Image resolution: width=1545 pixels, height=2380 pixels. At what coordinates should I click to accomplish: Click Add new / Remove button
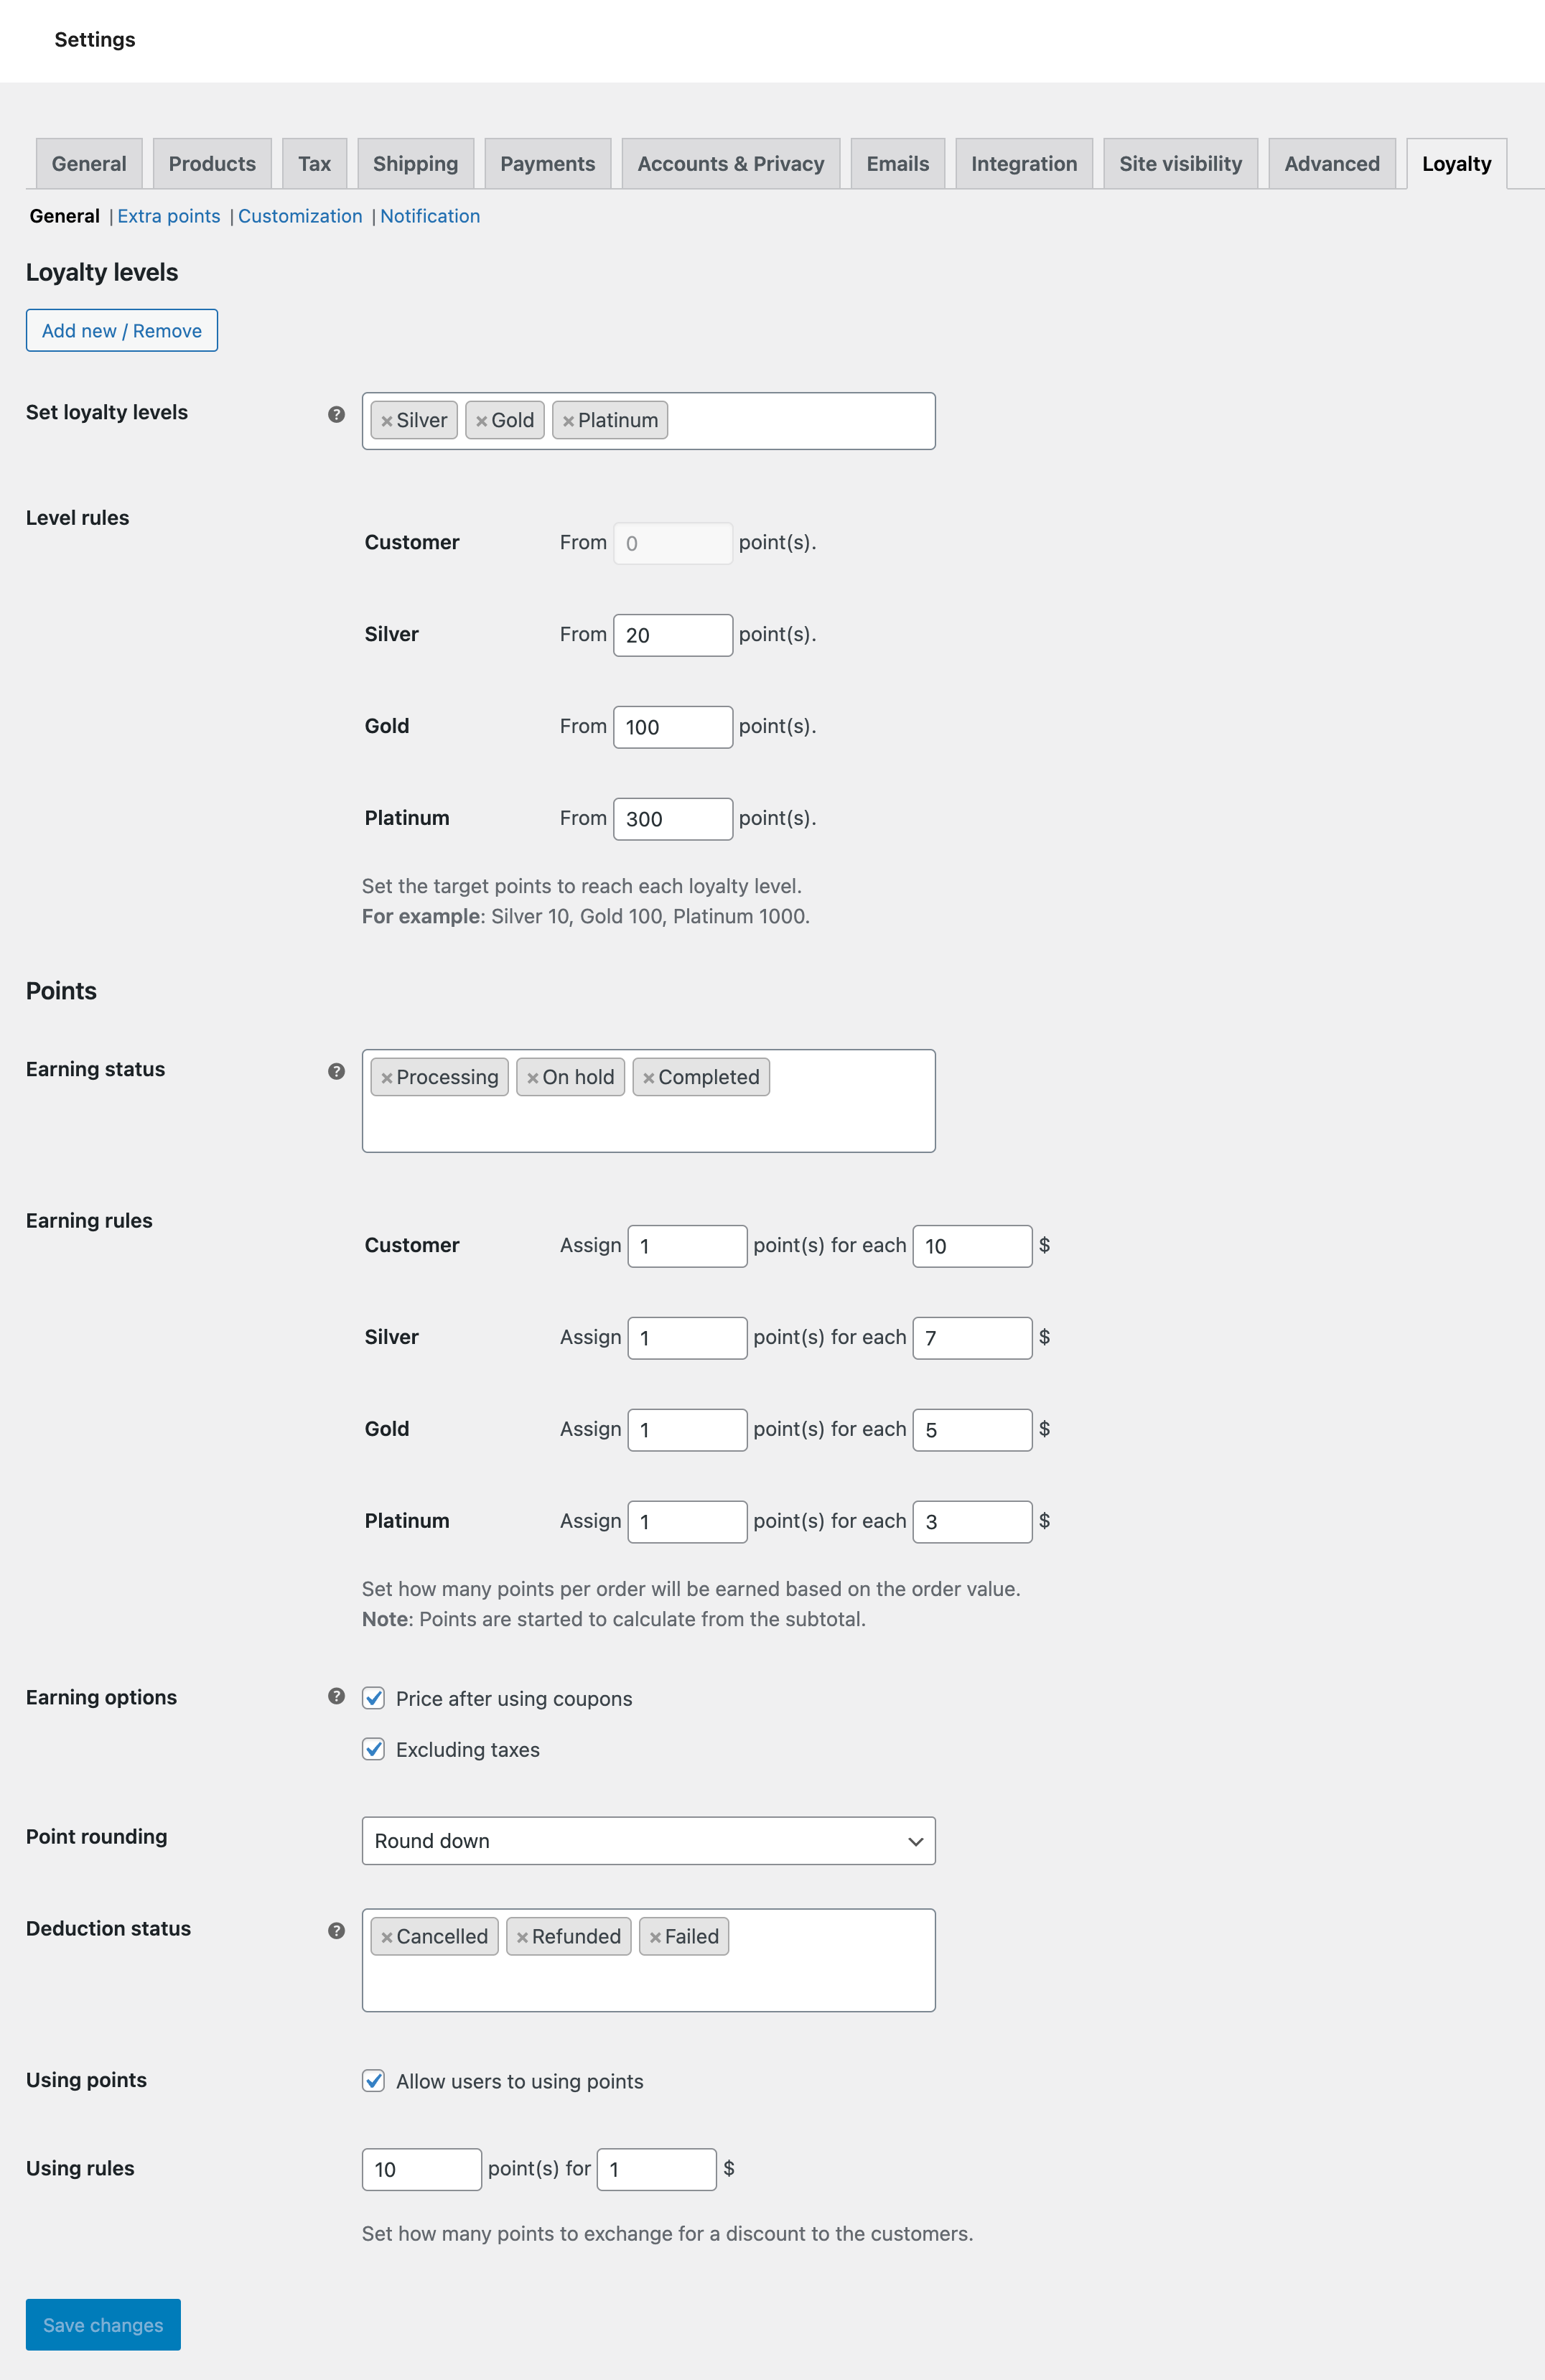tap(121, 330)
